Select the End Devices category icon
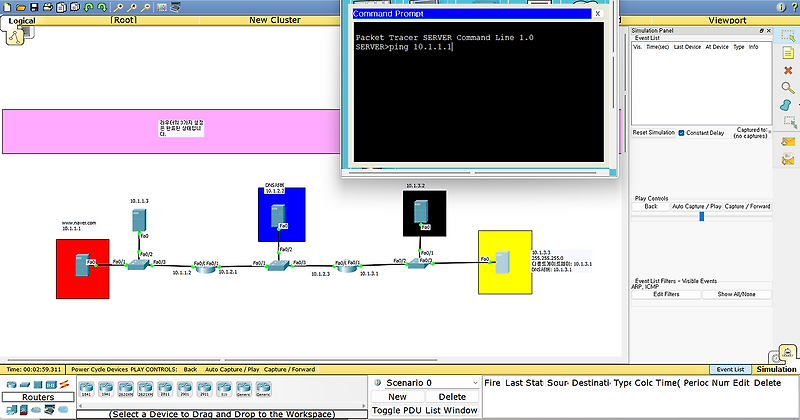This screenshot has width=800, height=420. point(11,409)
